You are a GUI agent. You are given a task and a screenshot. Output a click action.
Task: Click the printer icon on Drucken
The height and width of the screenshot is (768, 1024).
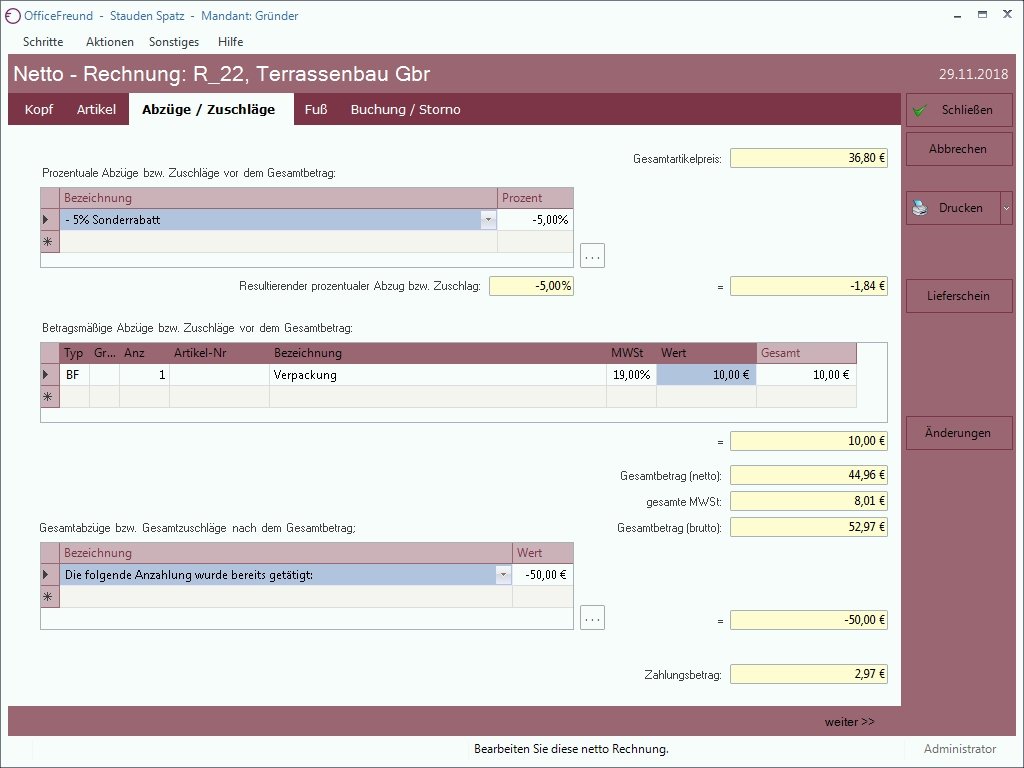(920, 208)
